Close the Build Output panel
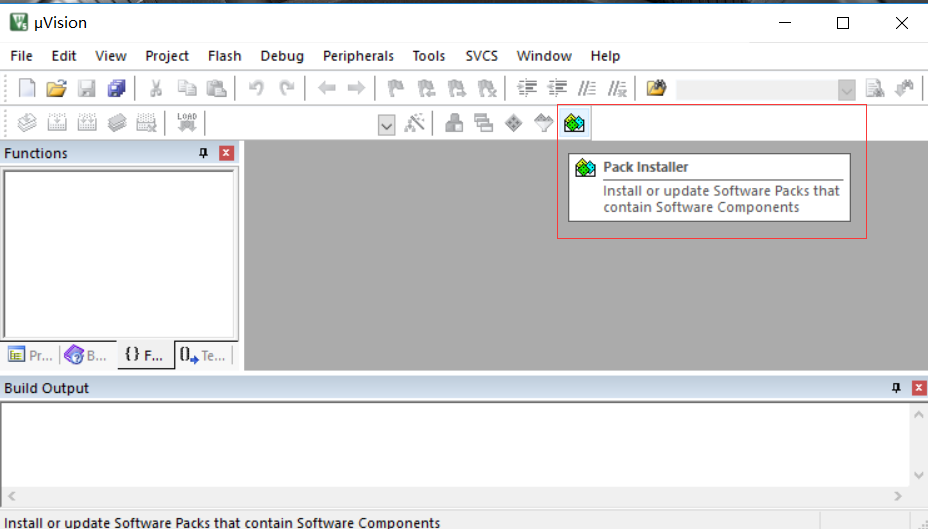Screen dimensions: 928x529 (919, 388)
